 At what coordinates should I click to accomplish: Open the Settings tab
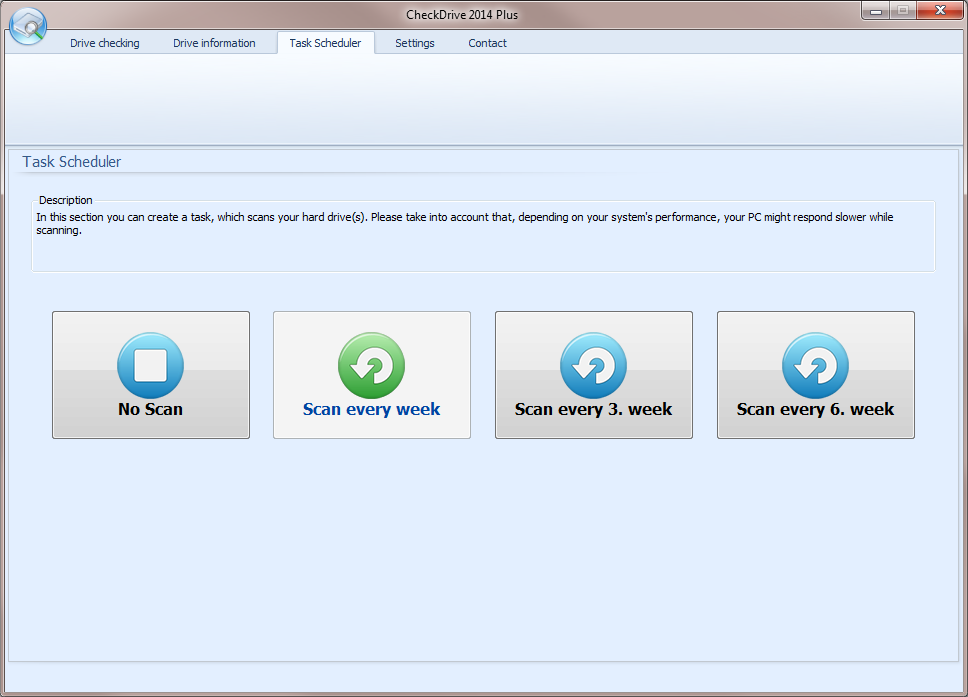pyautogui.click(x=415, y=43)
